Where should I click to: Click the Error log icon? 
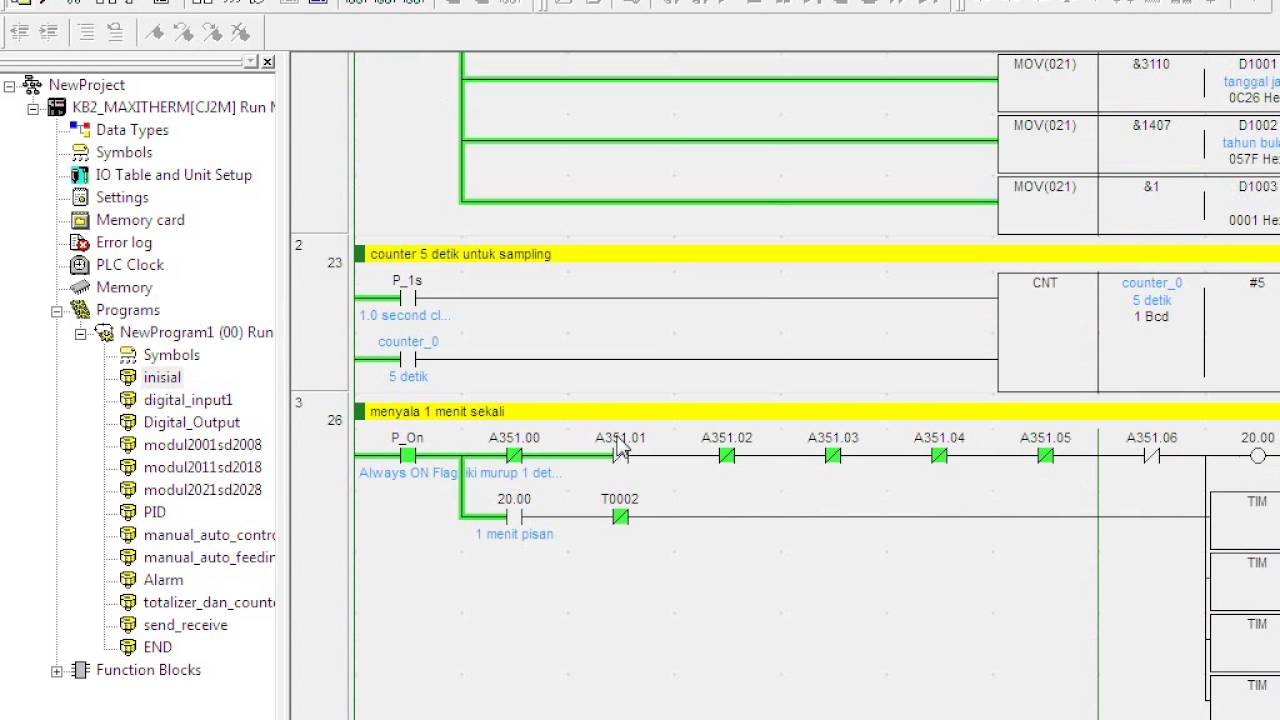coord(80,242)
